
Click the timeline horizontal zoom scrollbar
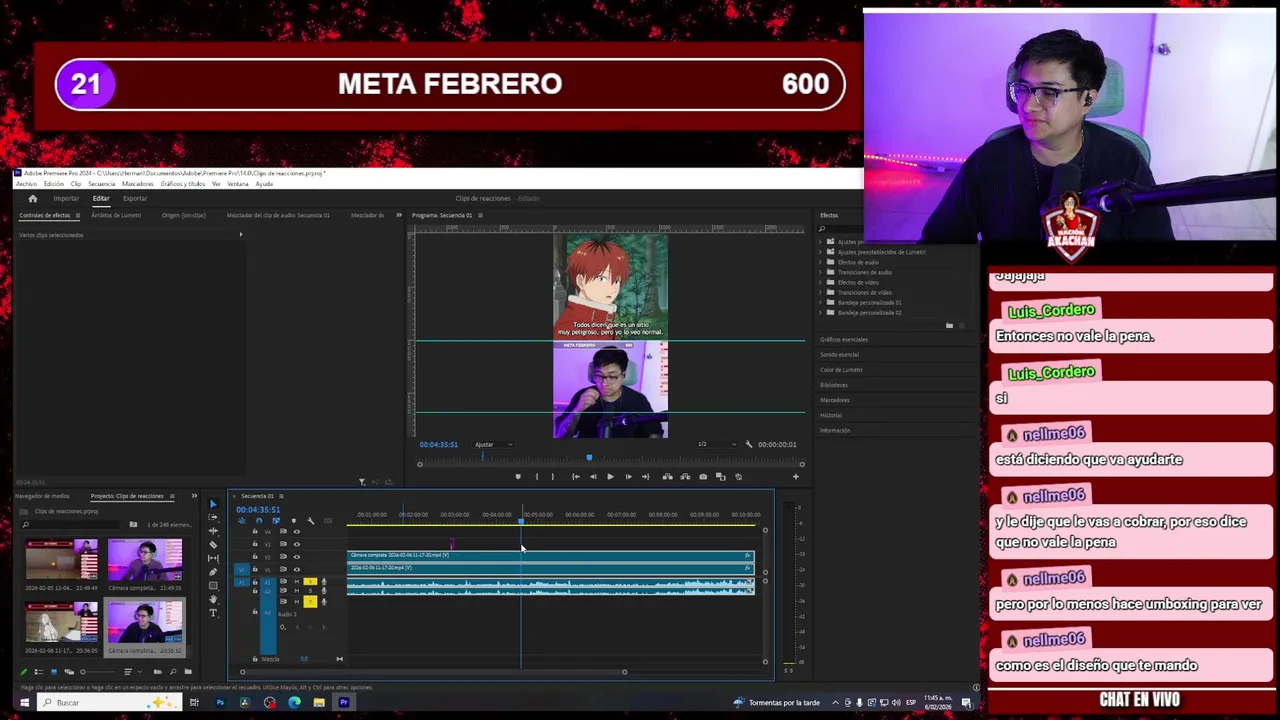pyautogui.click(x=432, y=672)
